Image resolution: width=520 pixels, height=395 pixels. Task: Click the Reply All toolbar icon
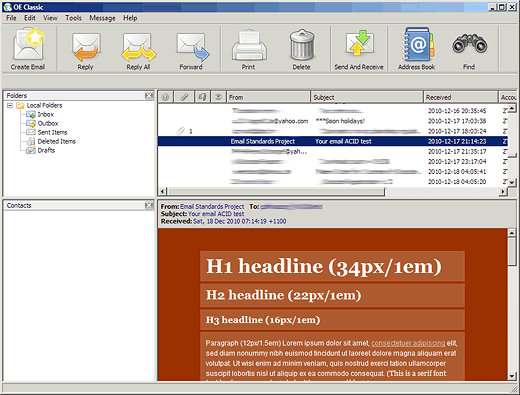point(138,51)
